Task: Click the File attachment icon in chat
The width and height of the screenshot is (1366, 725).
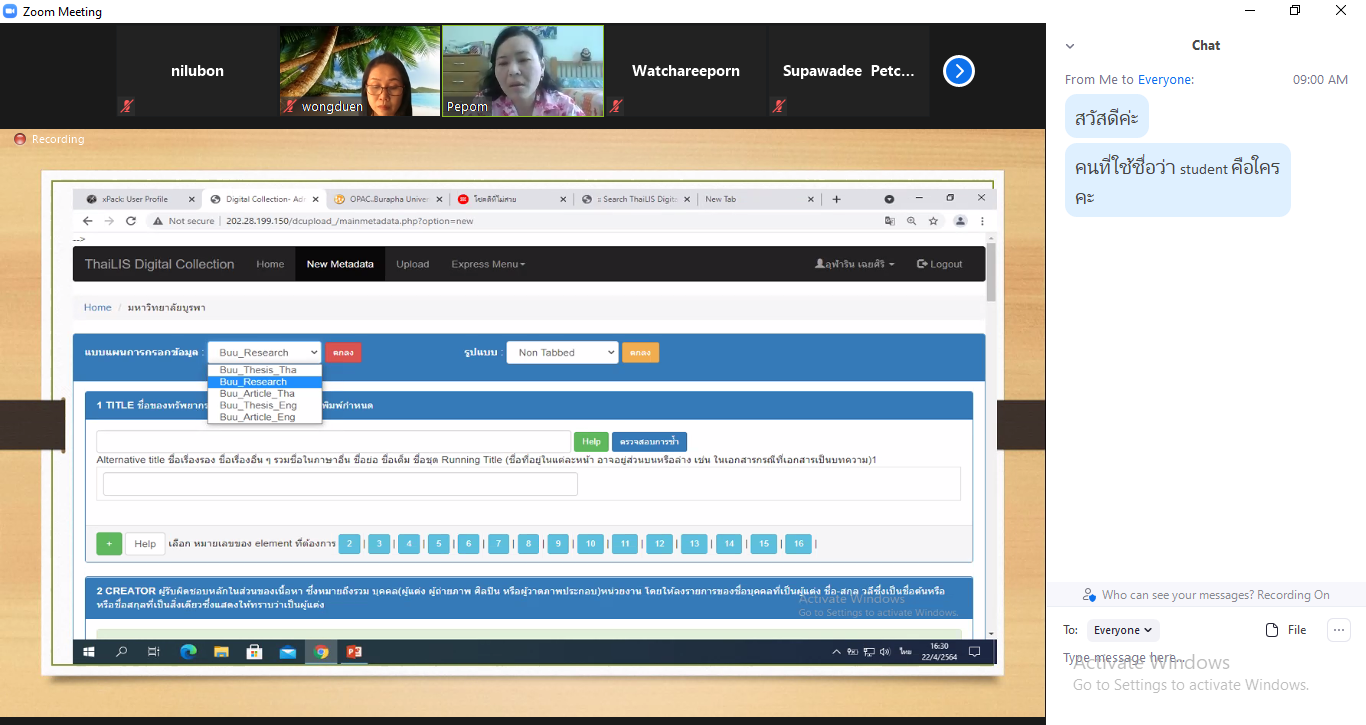Action: pyautogui.click(x=1285, y=630)
